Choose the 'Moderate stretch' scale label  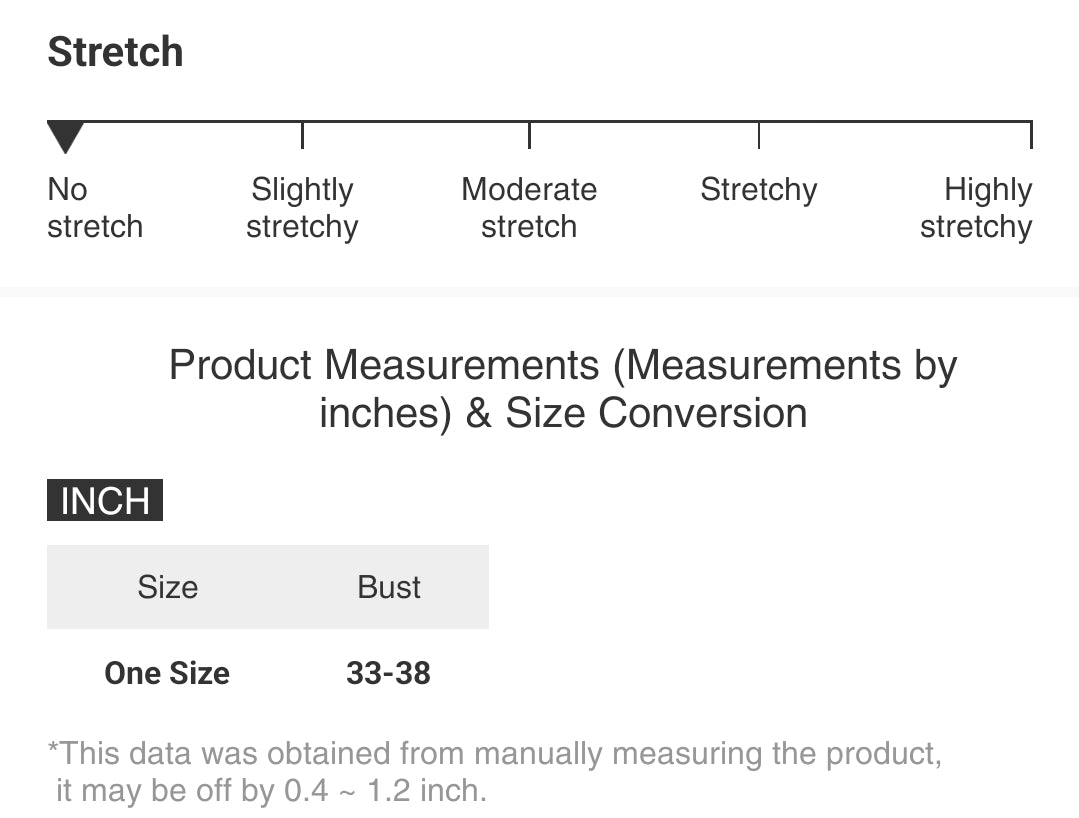tap(529, 208)
